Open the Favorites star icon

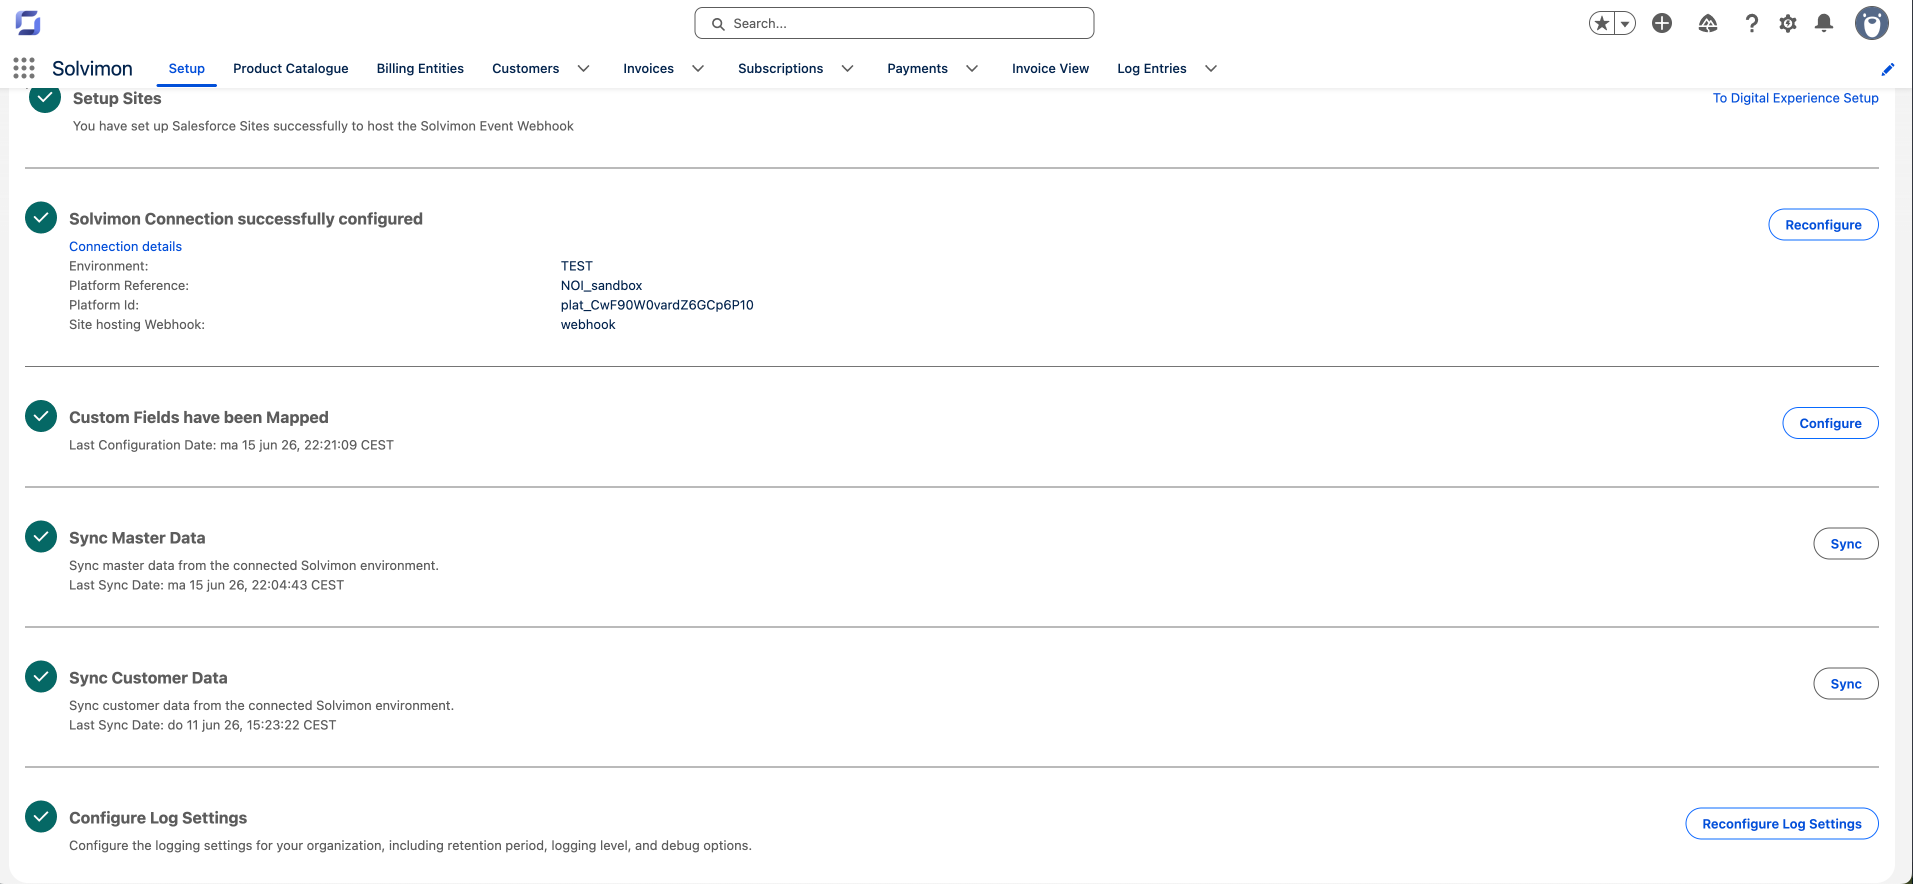[x=1602, y=23]
